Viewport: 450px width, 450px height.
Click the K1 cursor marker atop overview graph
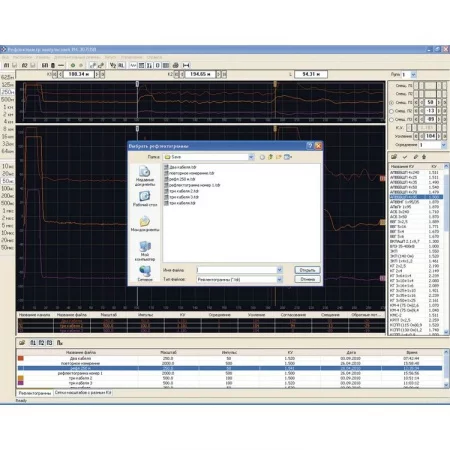click(137, 84)
